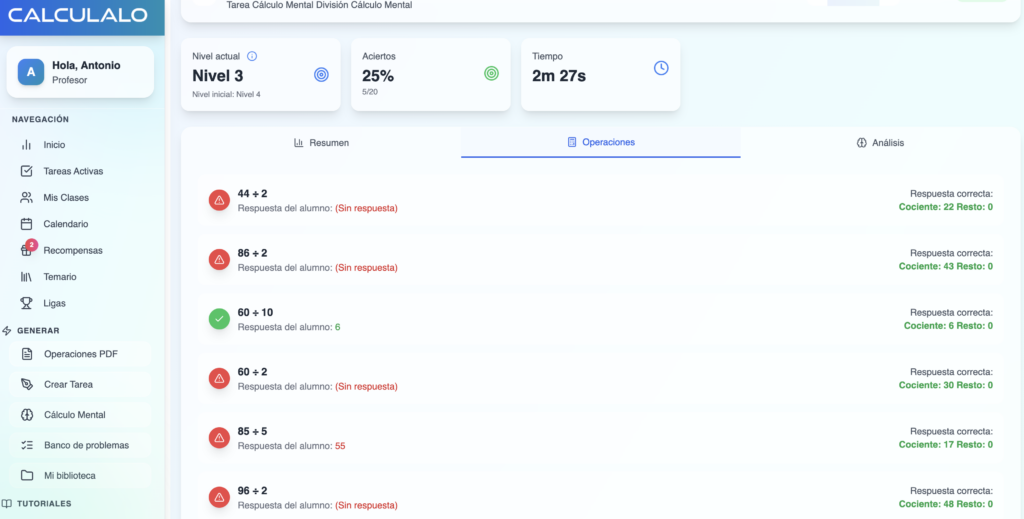The height and width of the screenshot is (519, 1024).
Task: Select the Operaciones tab
Action: pos(601,142)
